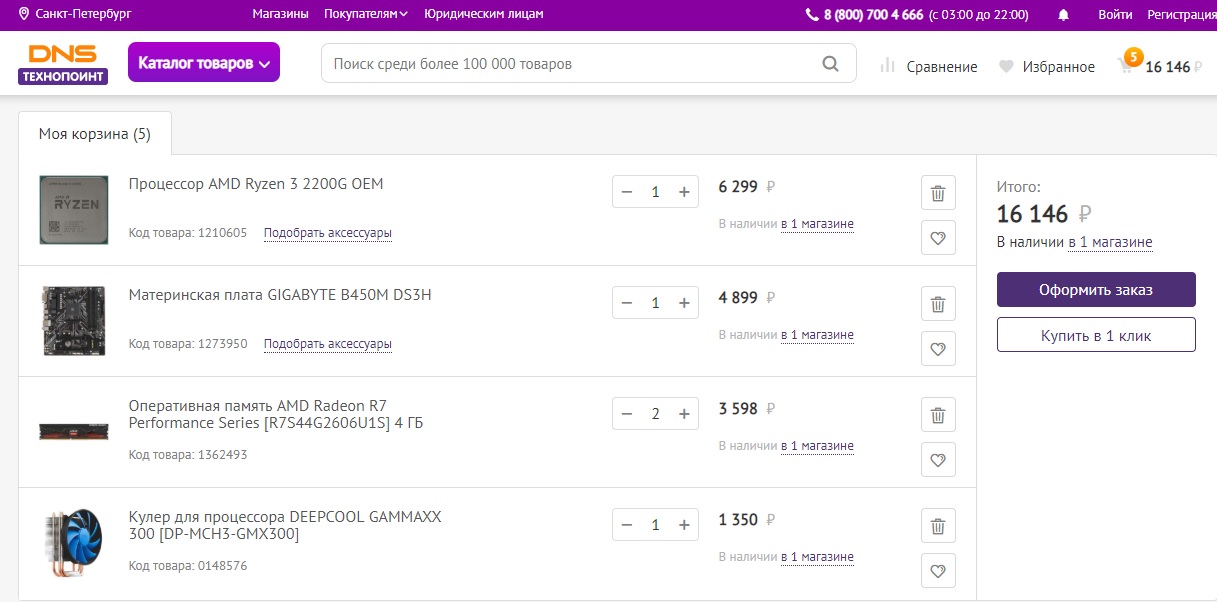Open Юридическим лицам menu item
This screenshot has height=602, width=1217.
click(484, 14)
